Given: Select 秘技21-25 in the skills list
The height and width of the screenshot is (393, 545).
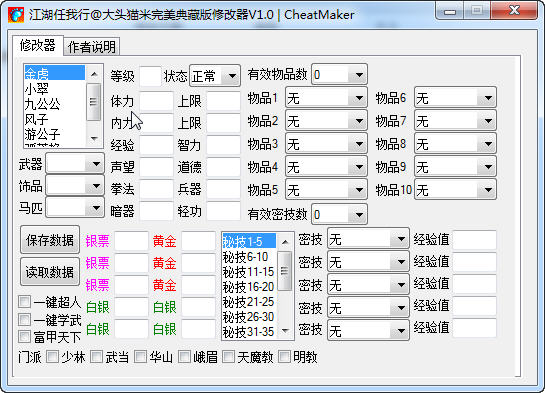Looking at the screenshot, I should 249,302.
